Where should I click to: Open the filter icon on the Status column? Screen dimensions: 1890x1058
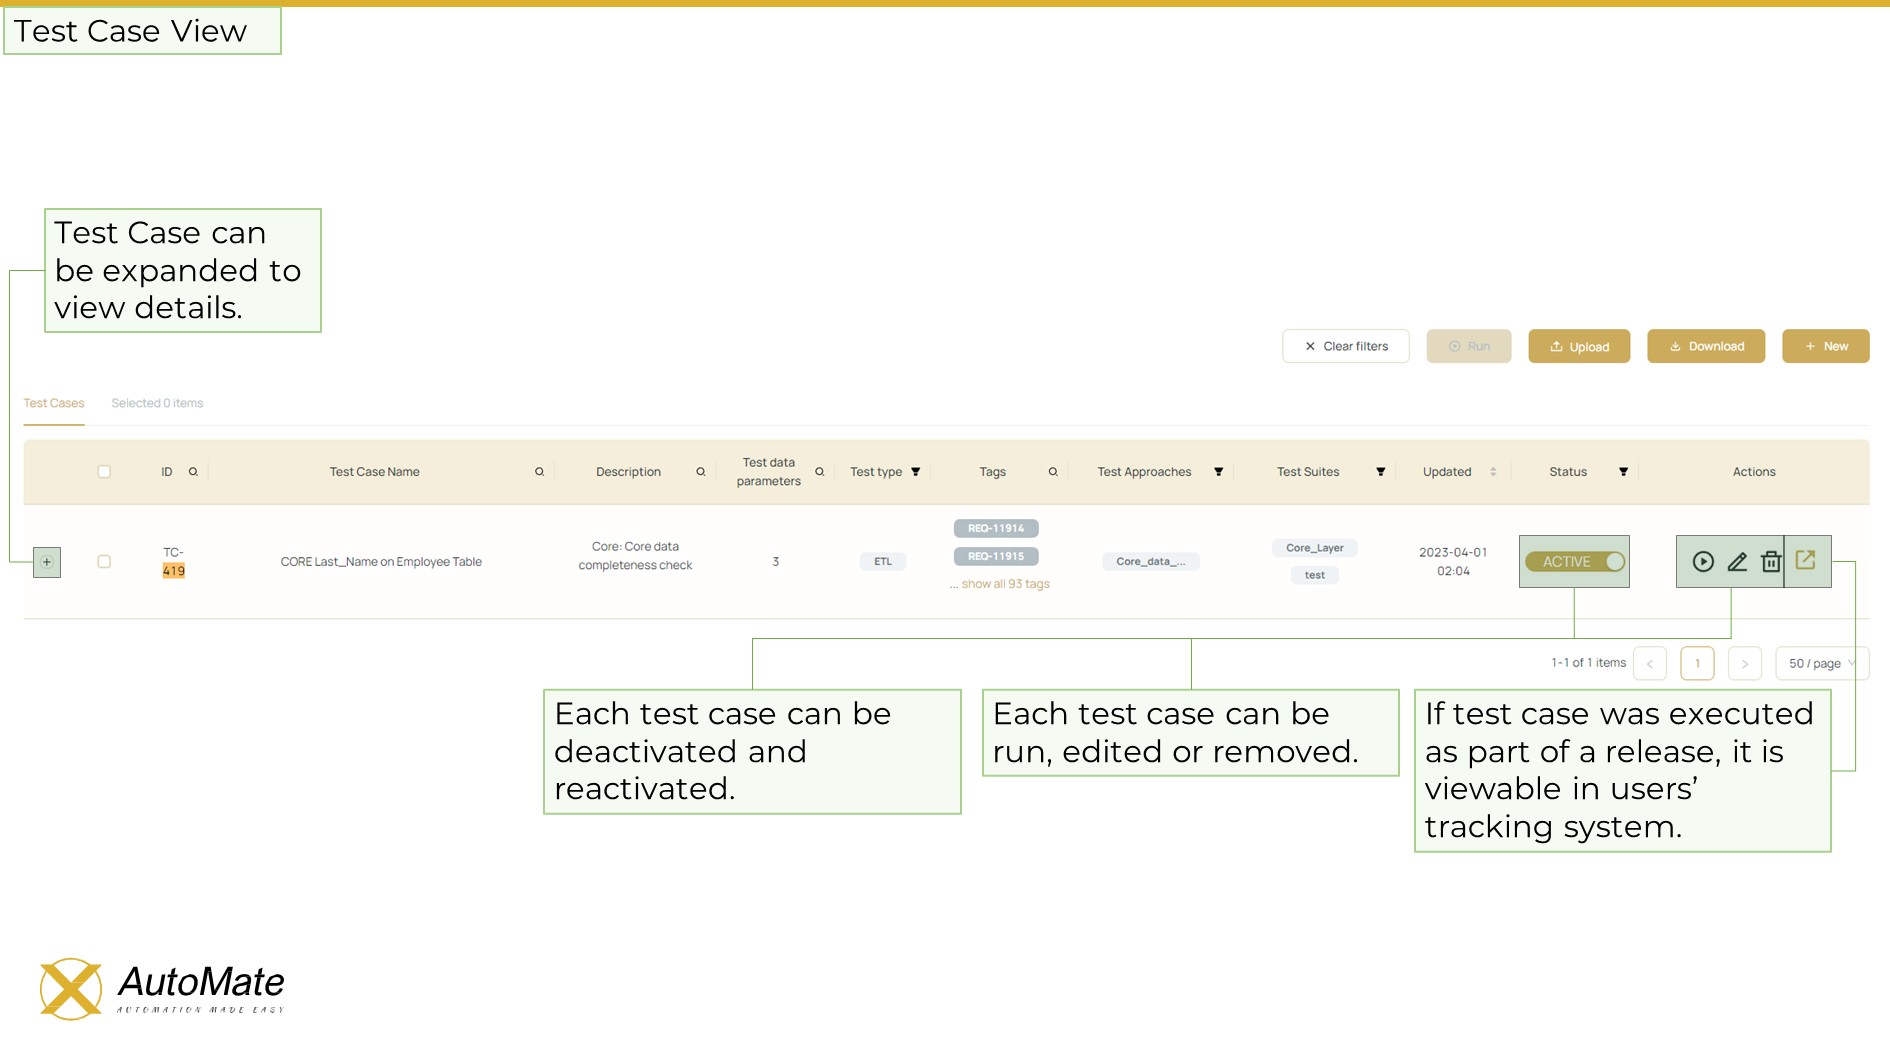click(1624, 471)
